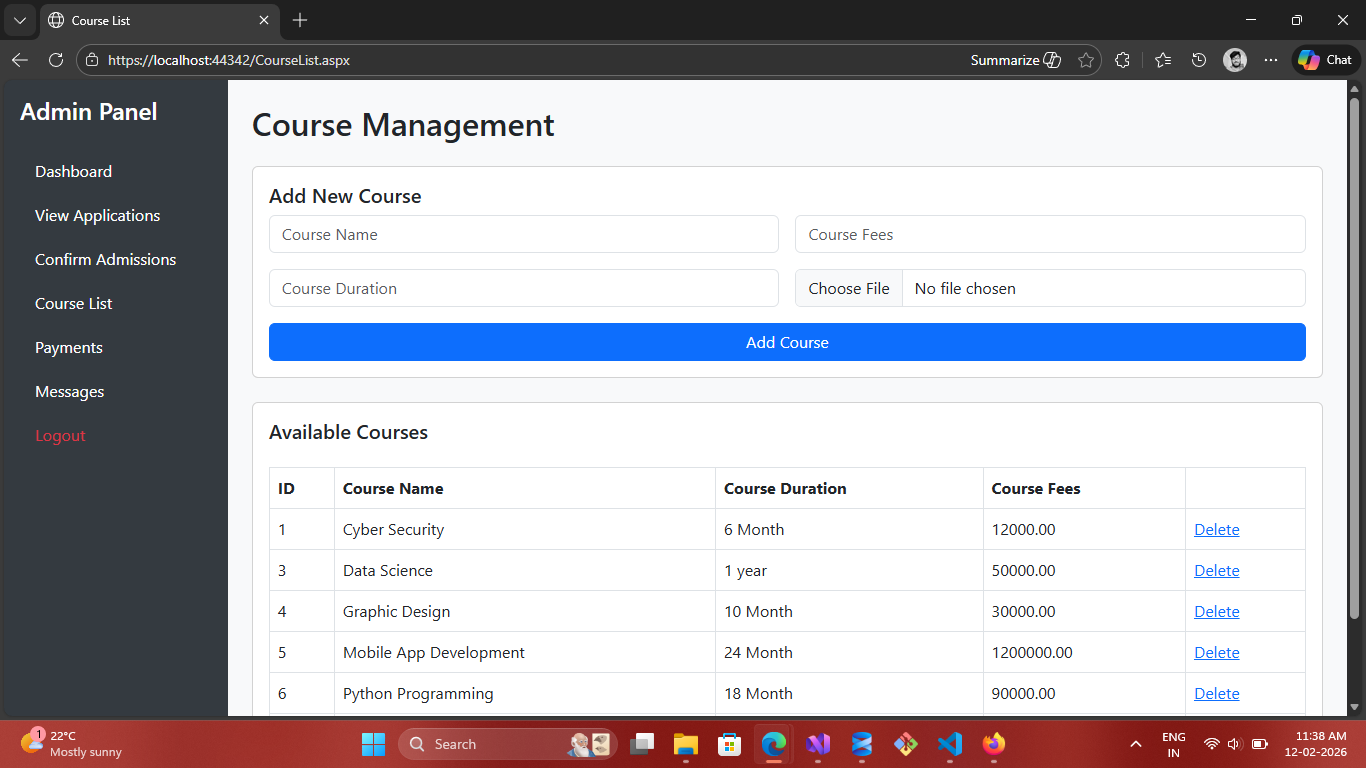
Task: Add page to favorites star icon
Action: click(x=1086, y=60)
